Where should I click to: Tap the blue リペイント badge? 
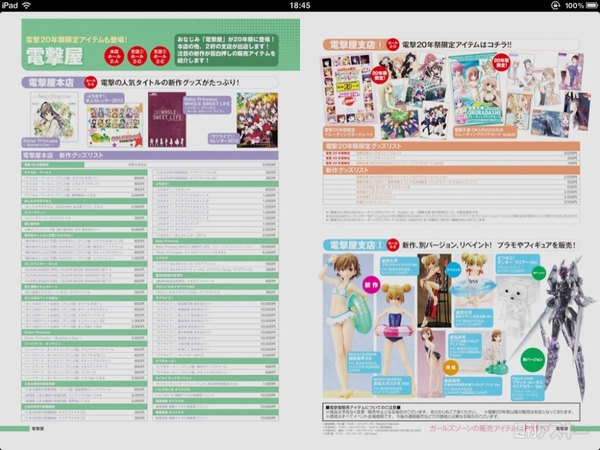pyautogui.click(x=453, y=270)
